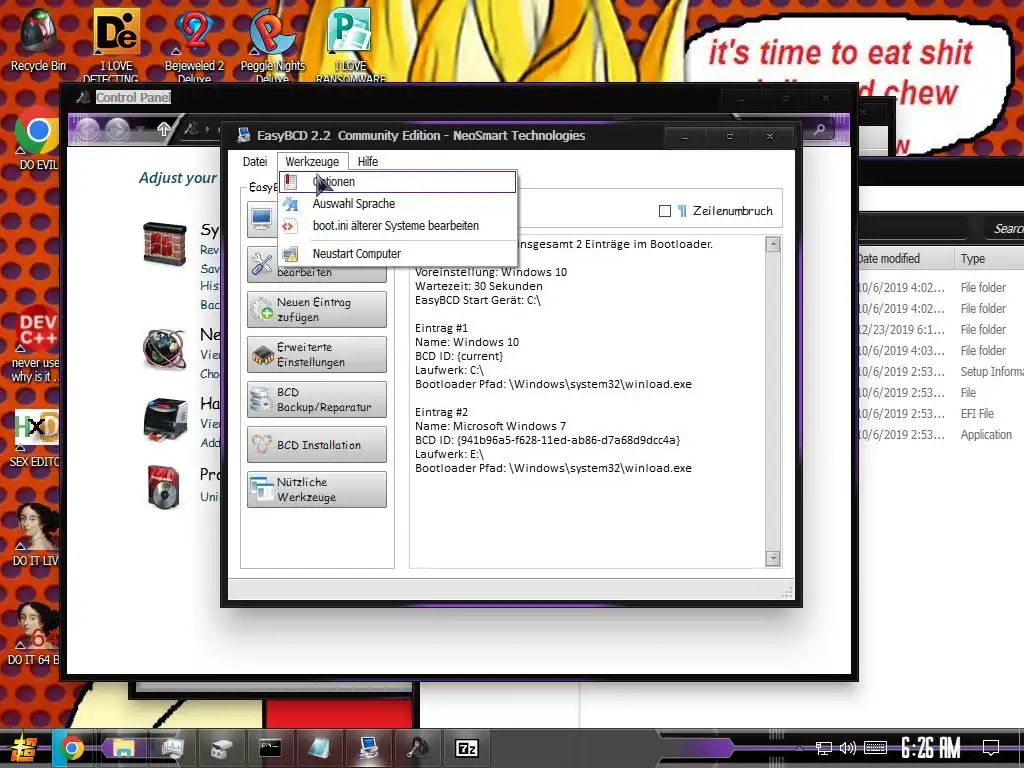
Task: Open the DO EVIL Chrome desktop icon
Action: pos(38,140)
